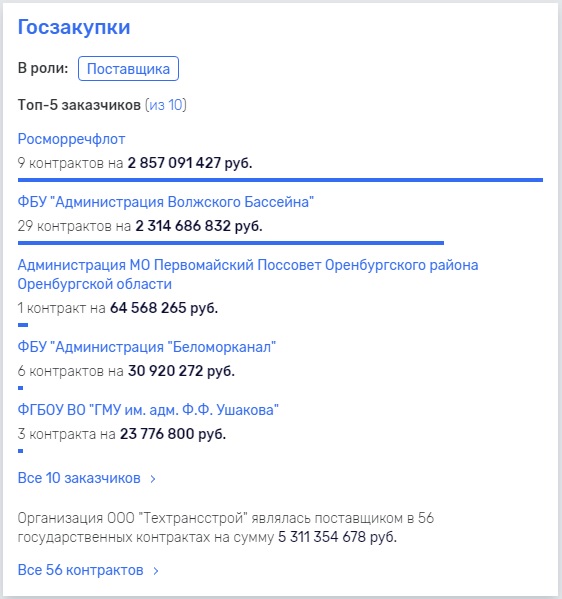Click the ГМУ Ушакова volume bar marker
The height and width of the screenshot is (599, 562).
[21, 451]
